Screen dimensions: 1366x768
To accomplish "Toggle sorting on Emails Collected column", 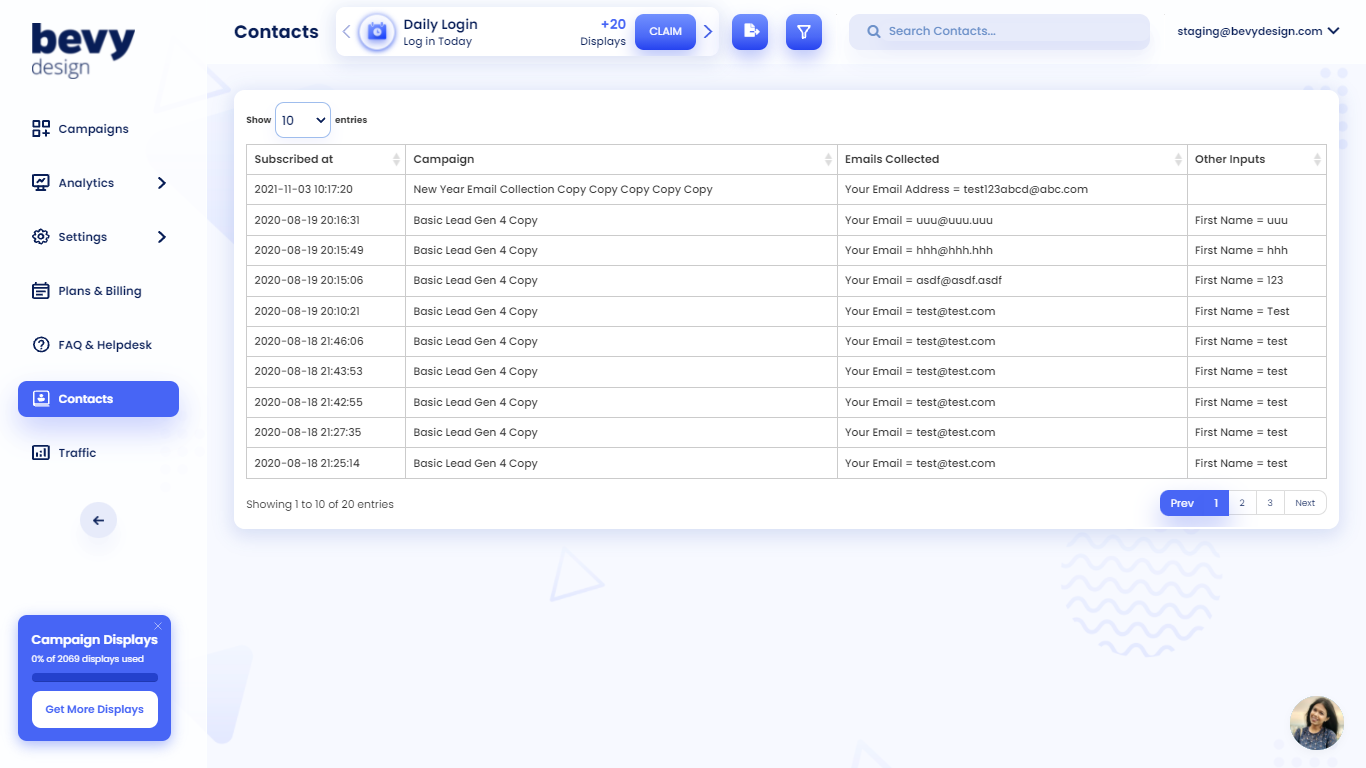I will (x=1176, y=158).
